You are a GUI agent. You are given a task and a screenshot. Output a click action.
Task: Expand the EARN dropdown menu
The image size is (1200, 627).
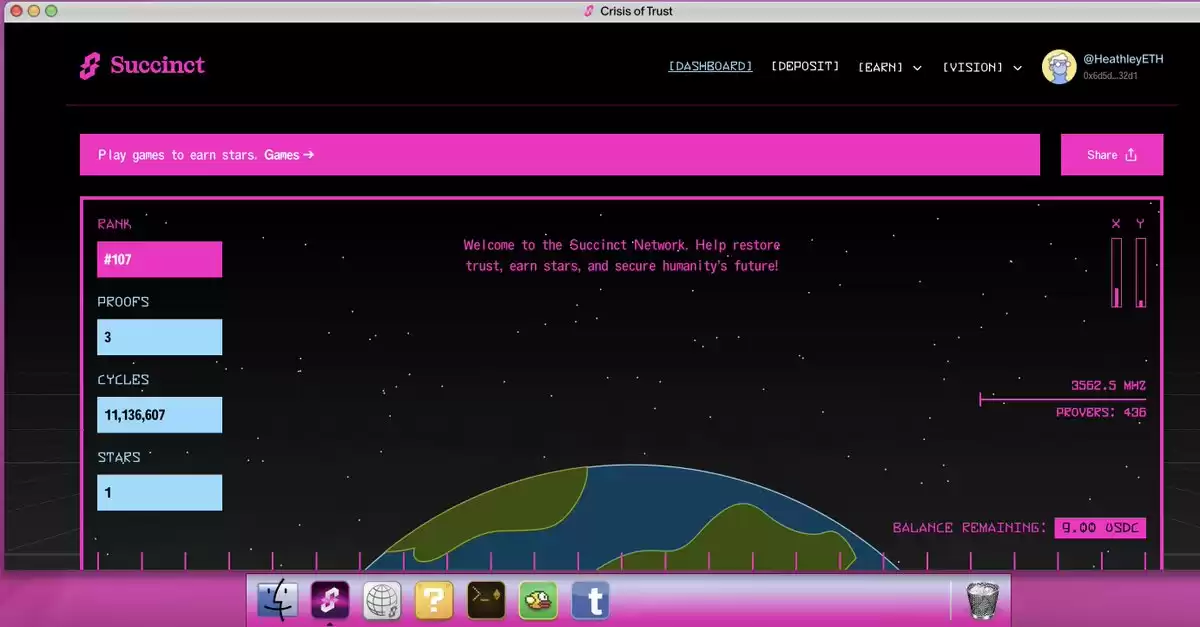pyautogui.click(x=890, y=67)
